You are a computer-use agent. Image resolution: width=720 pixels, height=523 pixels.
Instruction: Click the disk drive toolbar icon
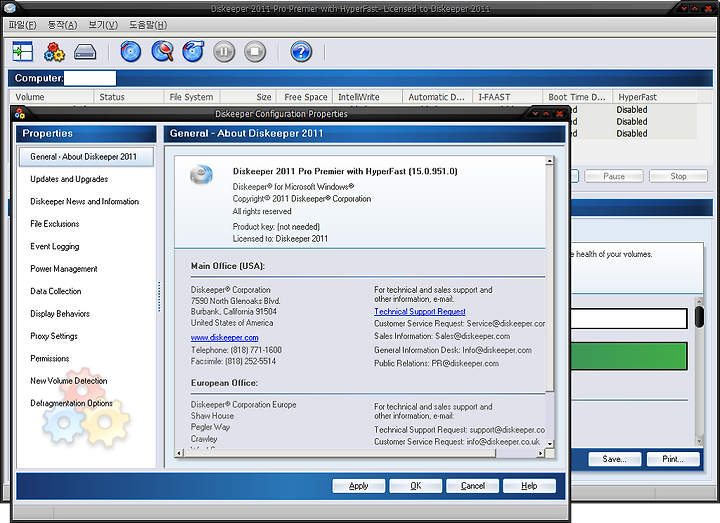point(85,52)
